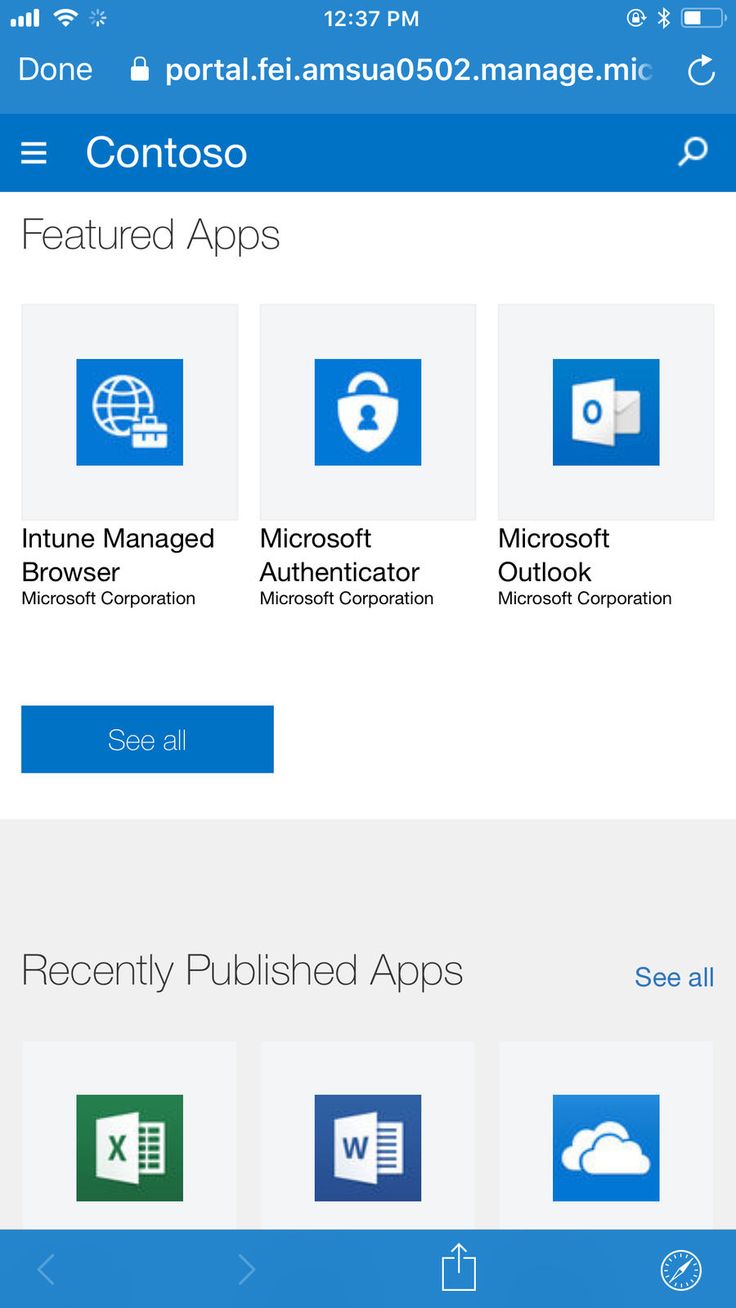The width and height of the screenshot is (736, 1308).
Task: Tap Microsoft Corporation under Intune Managed Browser
Action: pos(108,598)
